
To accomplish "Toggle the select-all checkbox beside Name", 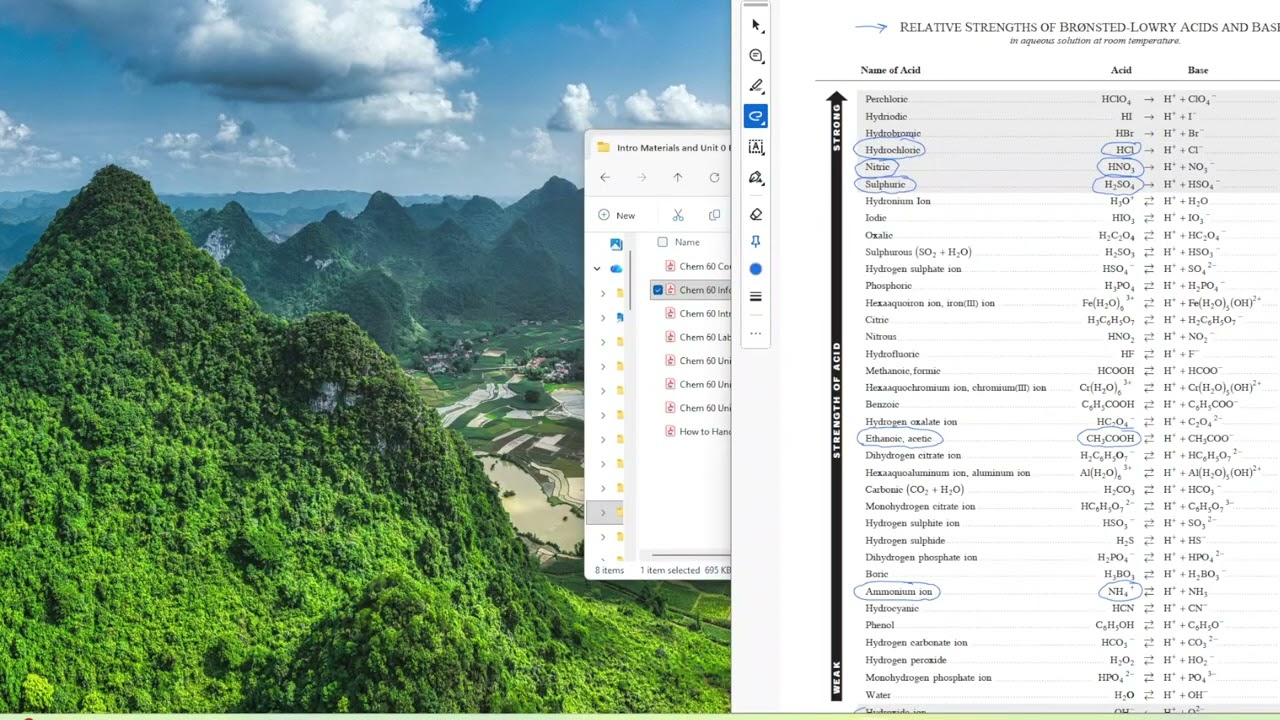I will (x=662, y=242).
